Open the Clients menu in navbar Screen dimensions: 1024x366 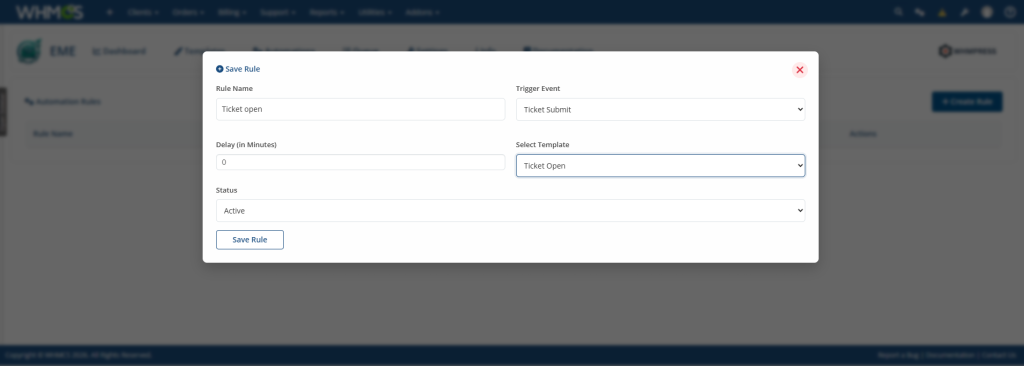pyautogui.click(x=144, y=12)
